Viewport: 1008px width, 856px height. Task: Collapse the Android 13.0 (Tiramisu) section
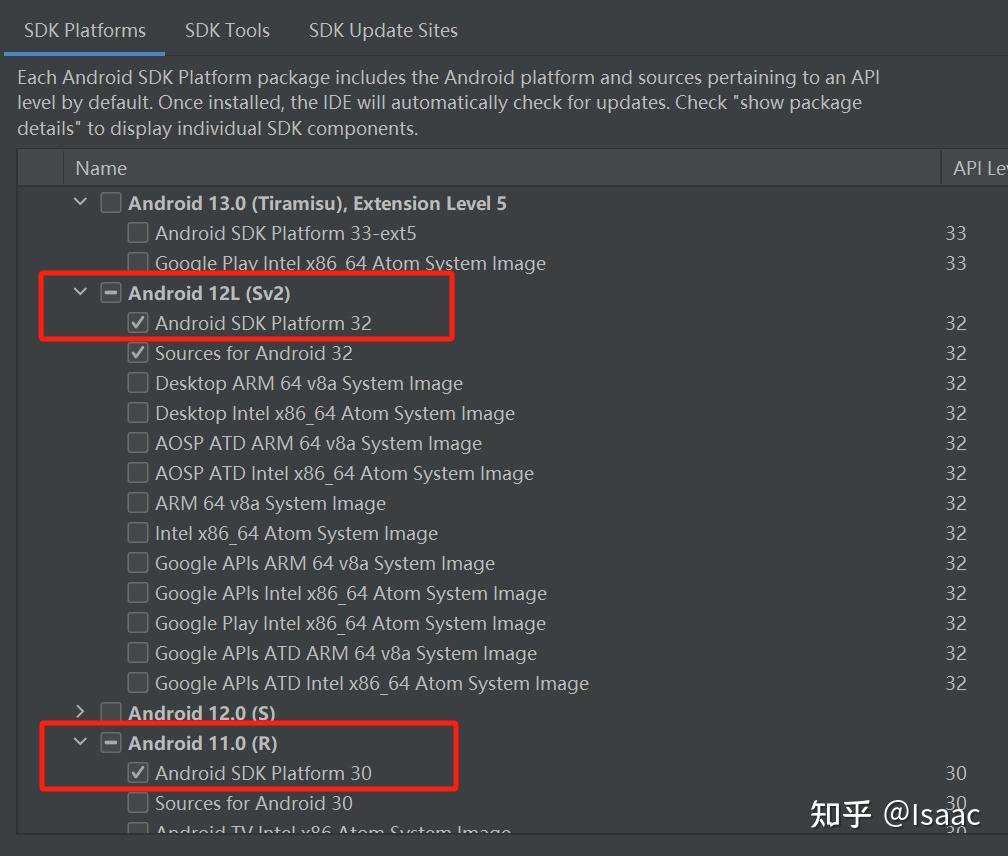(x=80, y=202)
